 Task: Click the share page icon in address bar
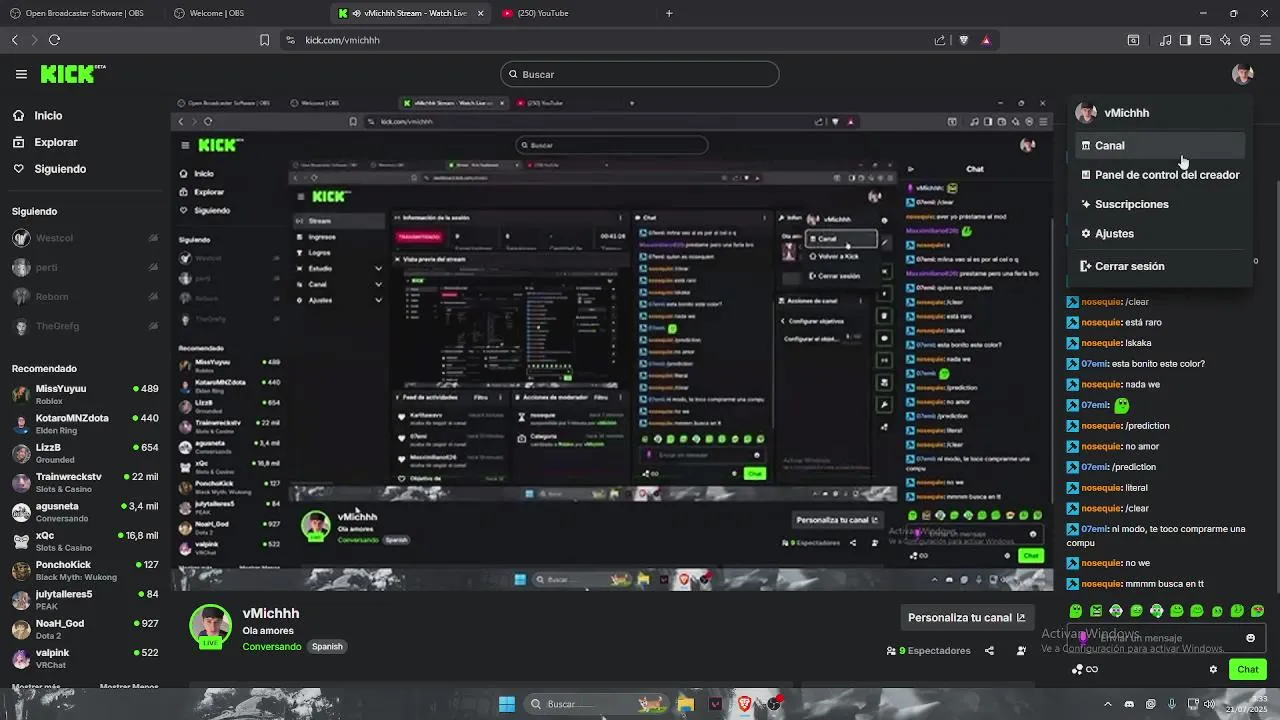(x=940, y=40)
